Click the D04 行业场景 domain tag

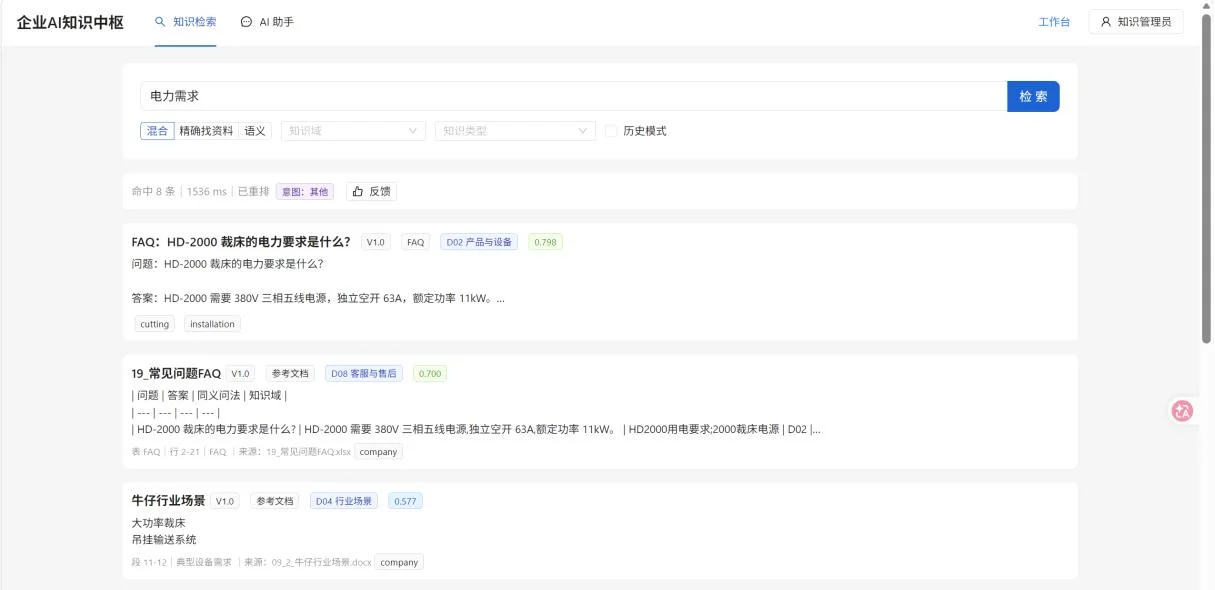344,501
